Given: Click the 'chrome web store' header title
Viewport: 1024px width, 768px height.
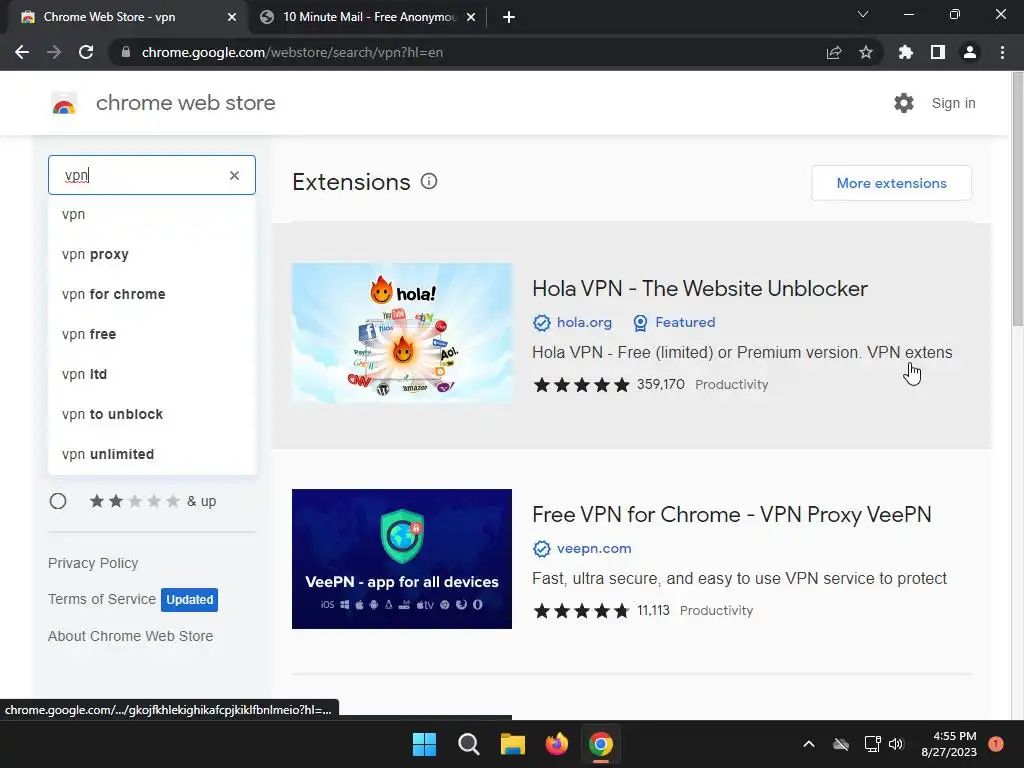Looking at the screenshot, I should tap(185, 103).
